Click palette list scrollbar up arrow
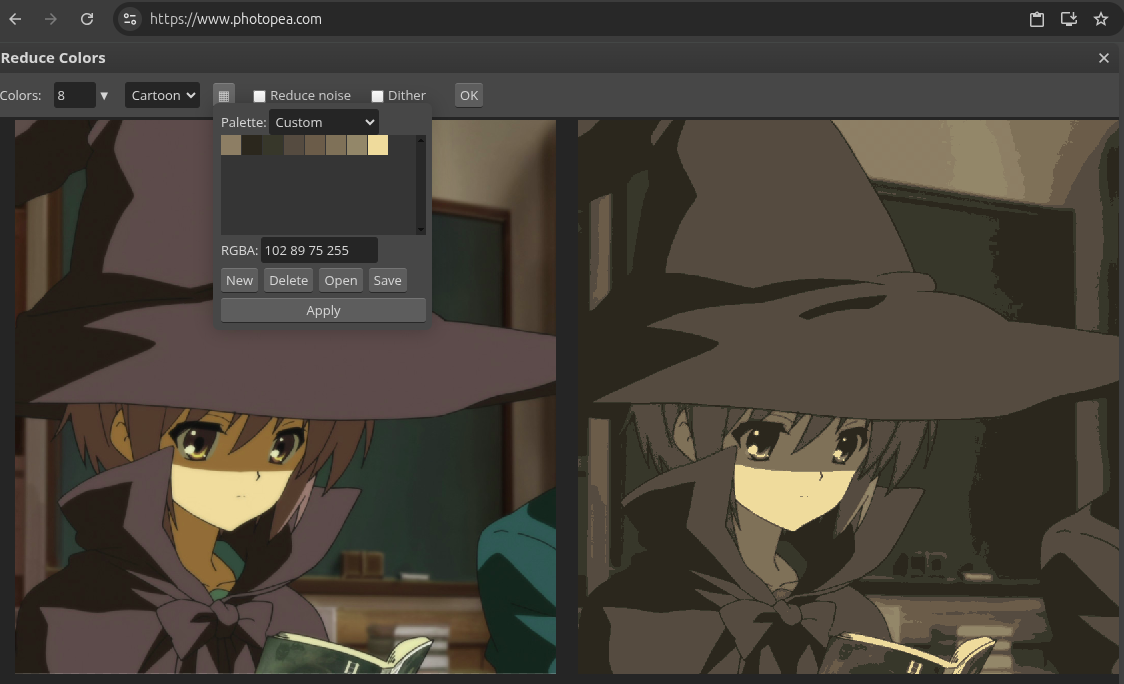 (421, 140)
